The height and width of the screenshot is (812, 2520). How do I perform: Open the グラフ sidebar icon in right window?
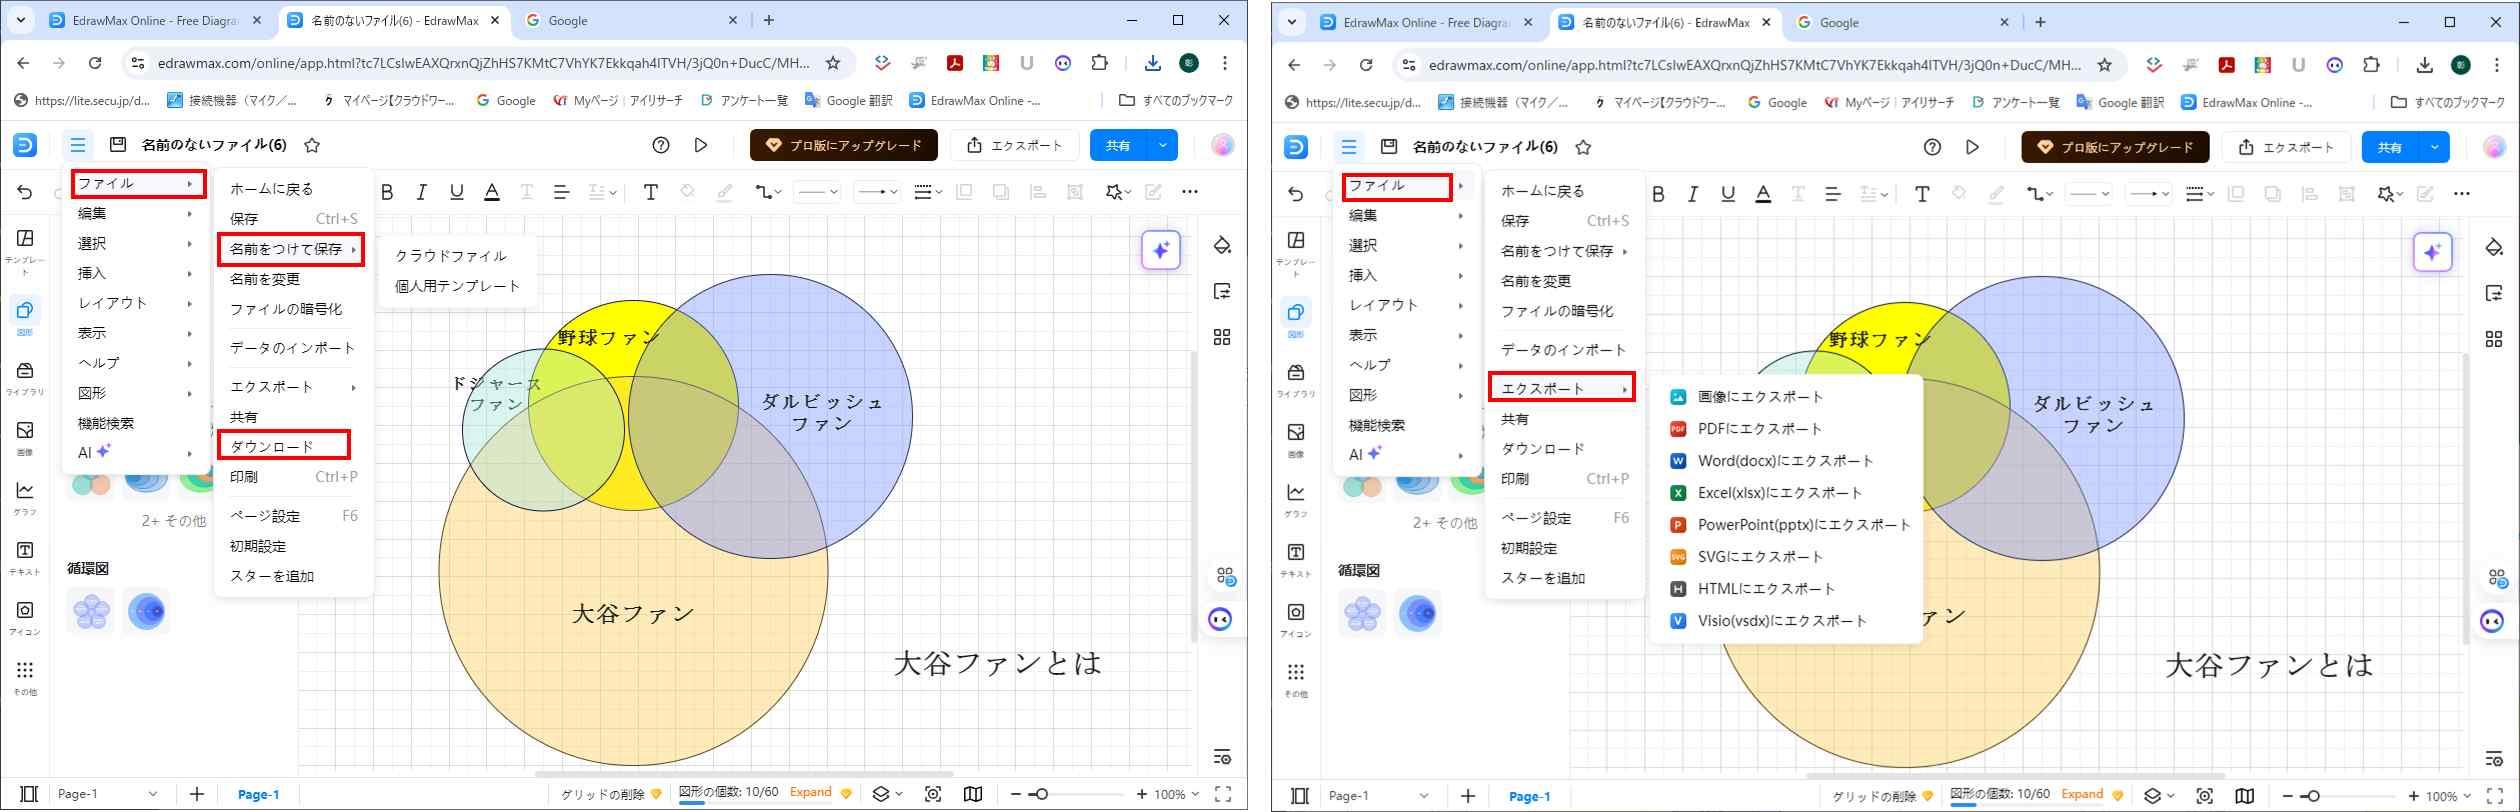tap(1296, 500)
